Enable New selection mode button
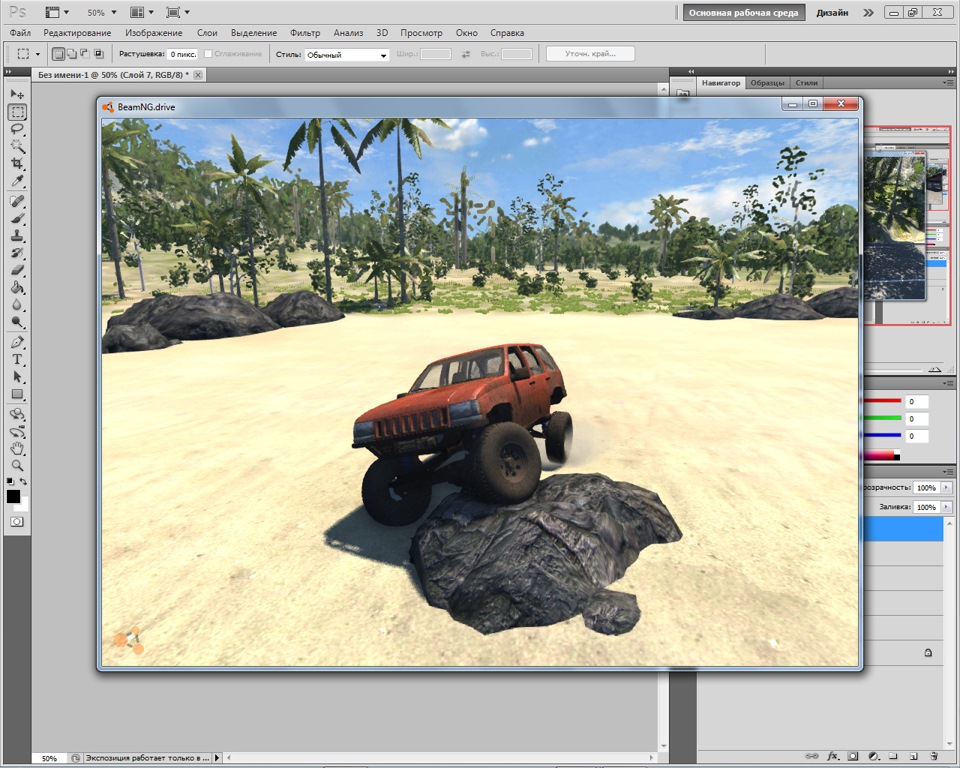This screenshot has width=960, height=768. 58,54
